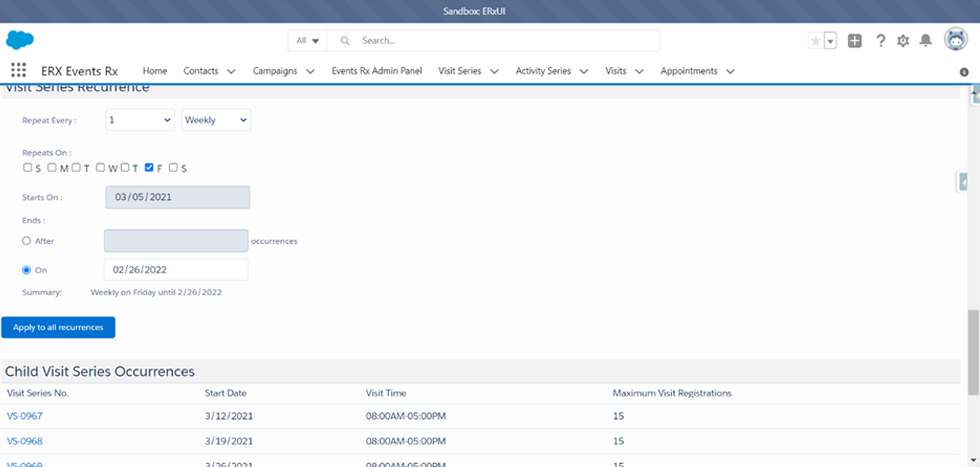
Task: Click the Ends On date field
Action: click(x=176, y=270)
